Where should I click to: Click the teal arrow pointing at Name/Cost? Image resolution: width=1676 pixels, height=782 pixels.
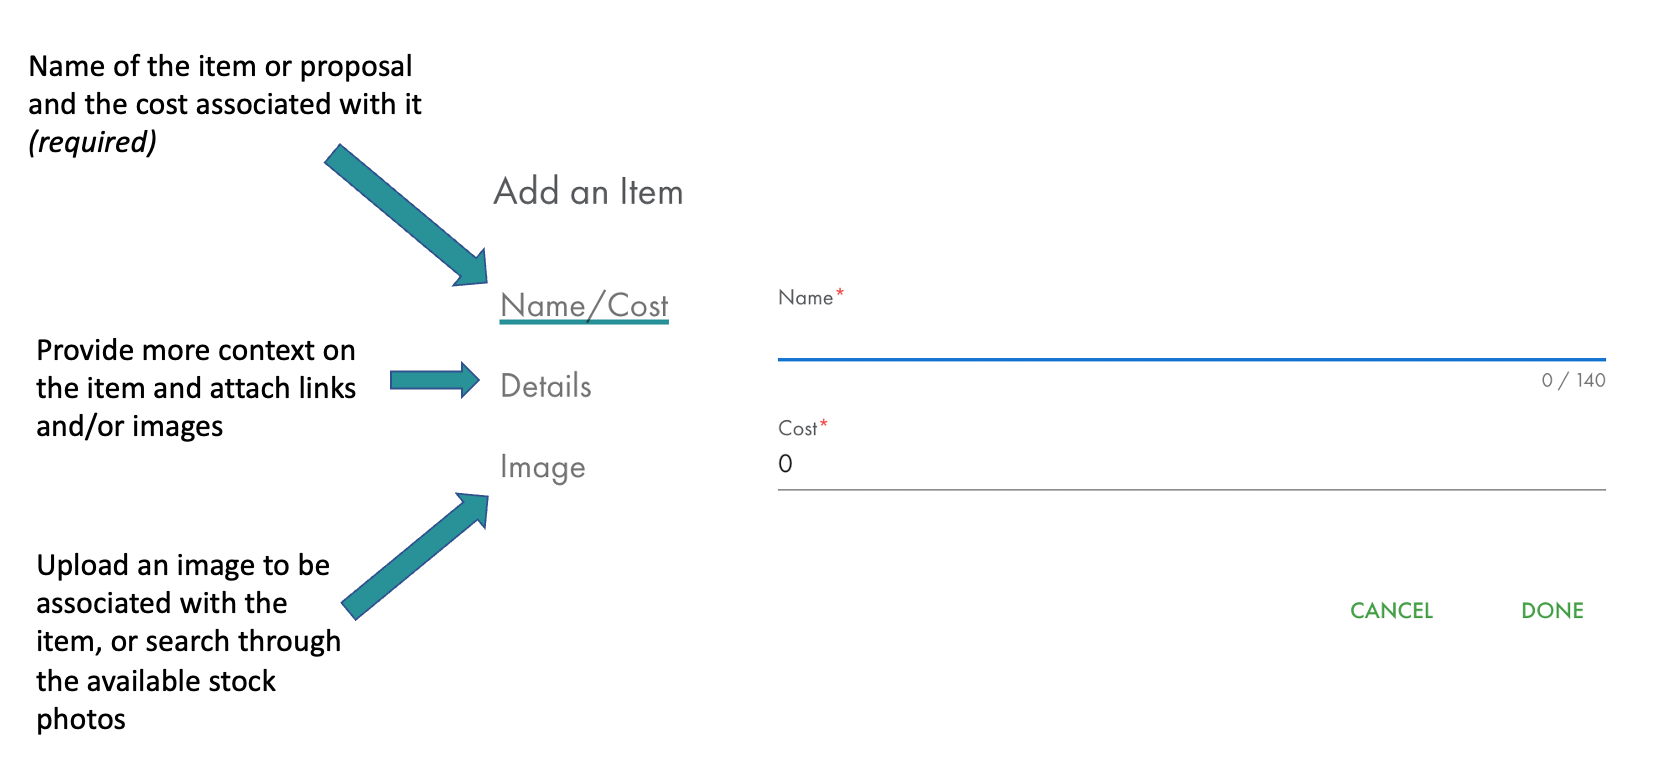click(x=407, y=216)
